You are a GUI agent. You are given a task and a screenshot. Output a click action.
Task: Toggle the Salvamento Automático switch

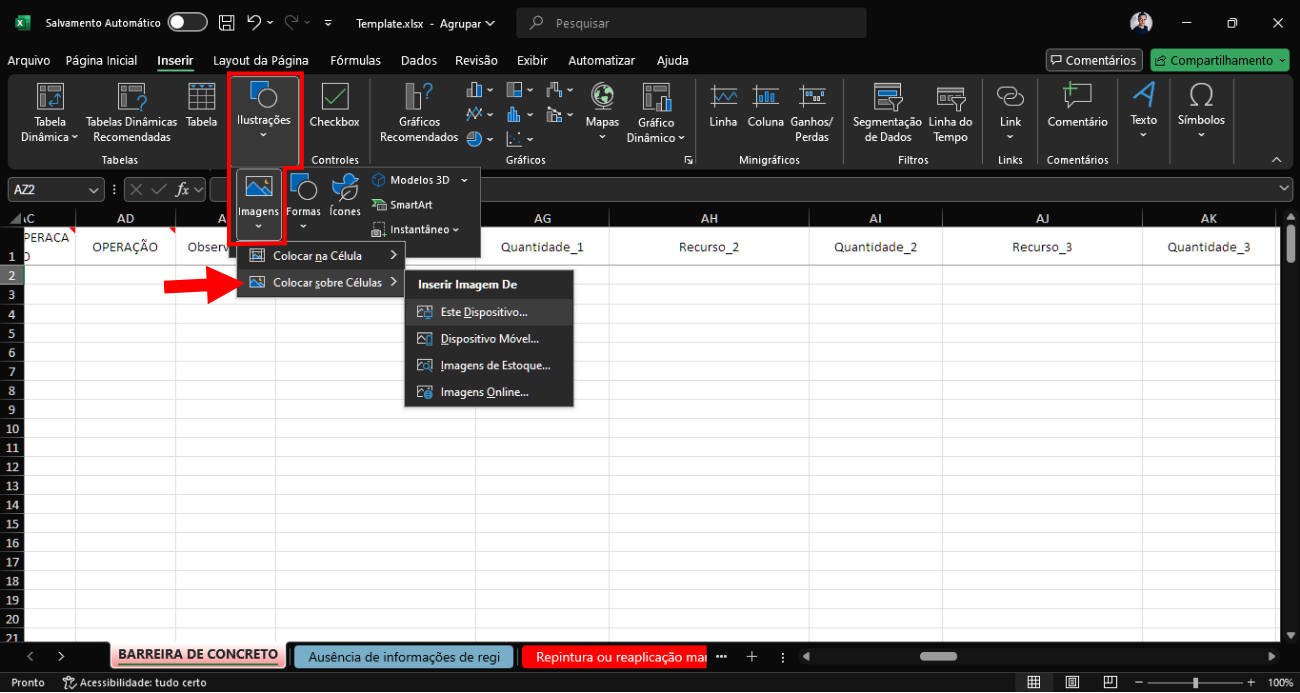(187, 22)
